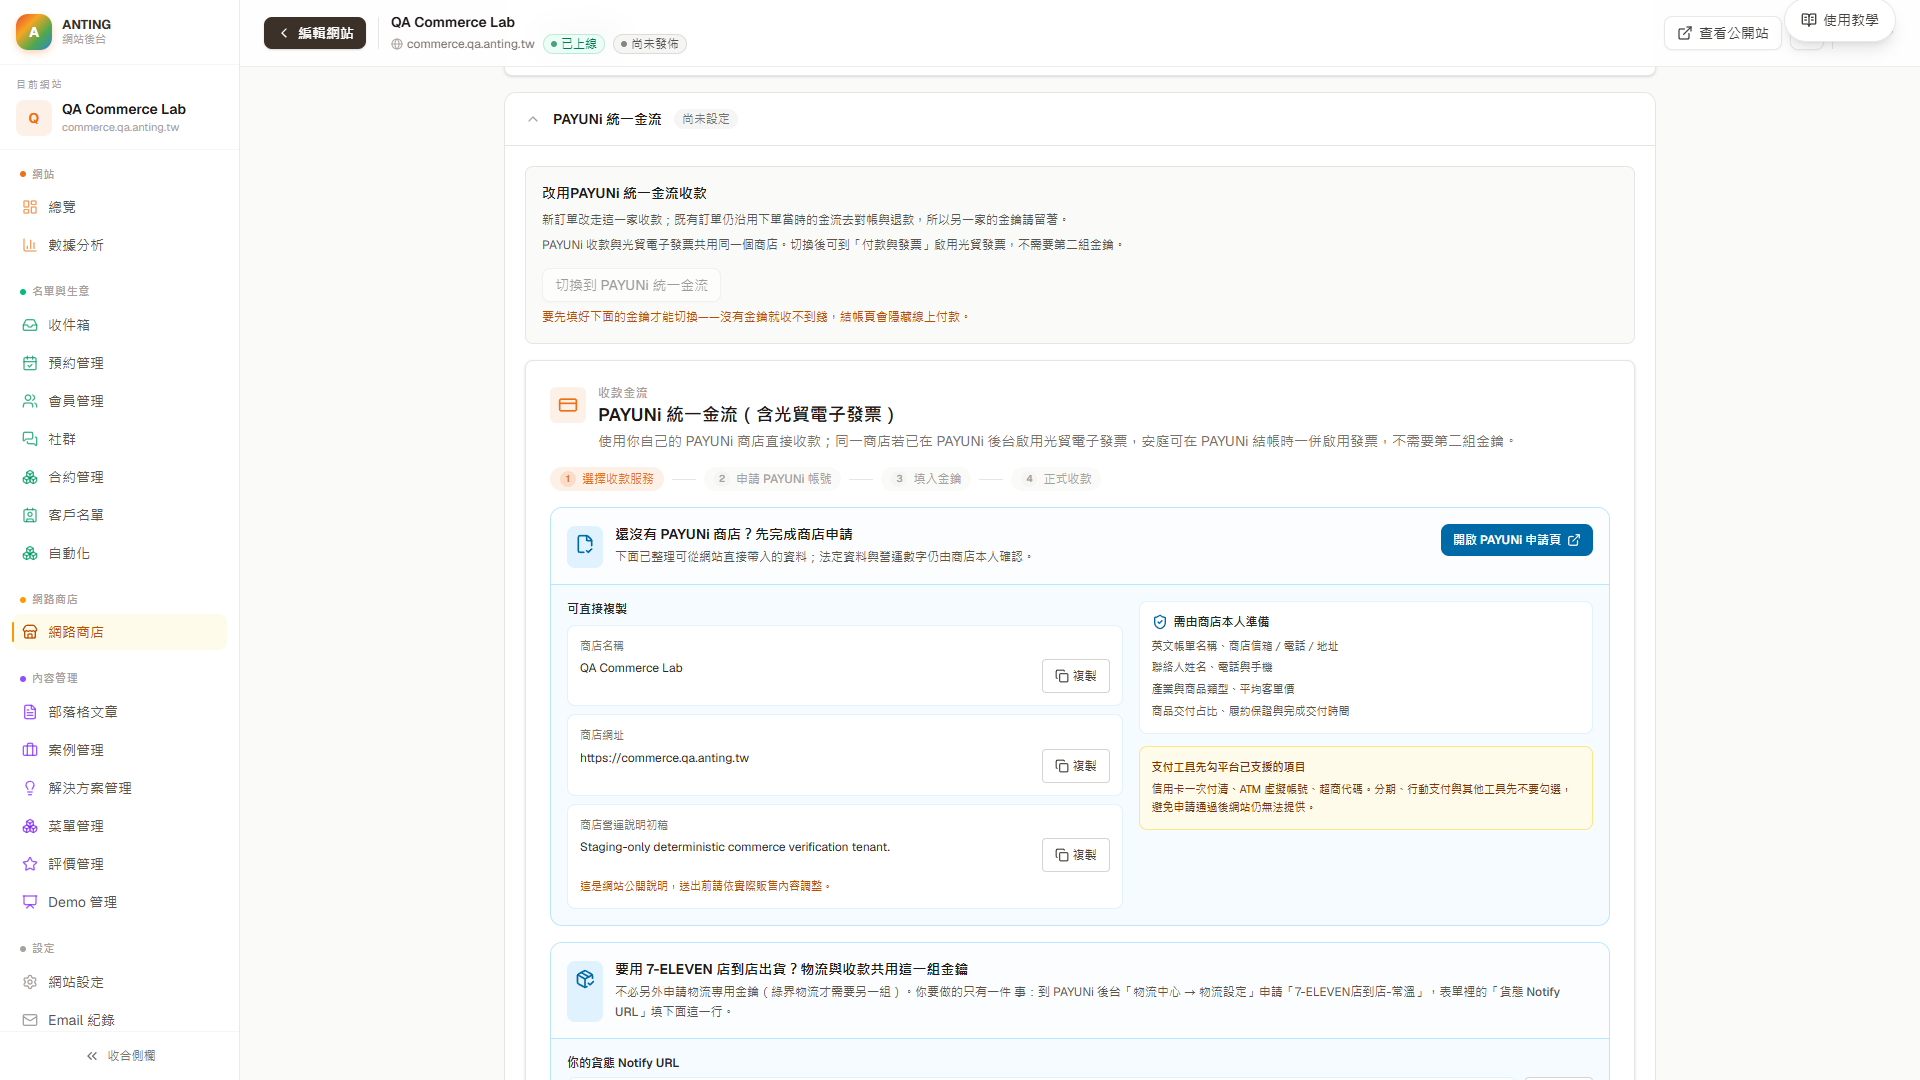Click document icon beside 還沒有 PAYUNi 商店
Image resolution: width=1920 pixels, height=1080 pixels.
[585, 546]
